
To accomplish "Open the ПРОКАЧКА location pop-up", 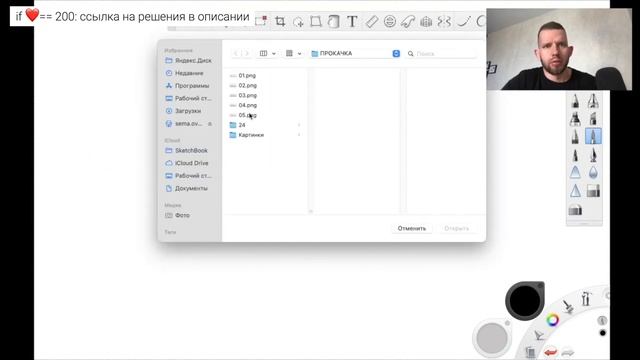I will coord(355,53).
